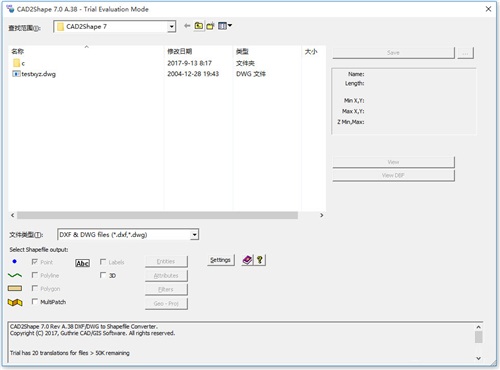Expand the CAD2Shape 7 folder dropdown

[x=171, y=26]
